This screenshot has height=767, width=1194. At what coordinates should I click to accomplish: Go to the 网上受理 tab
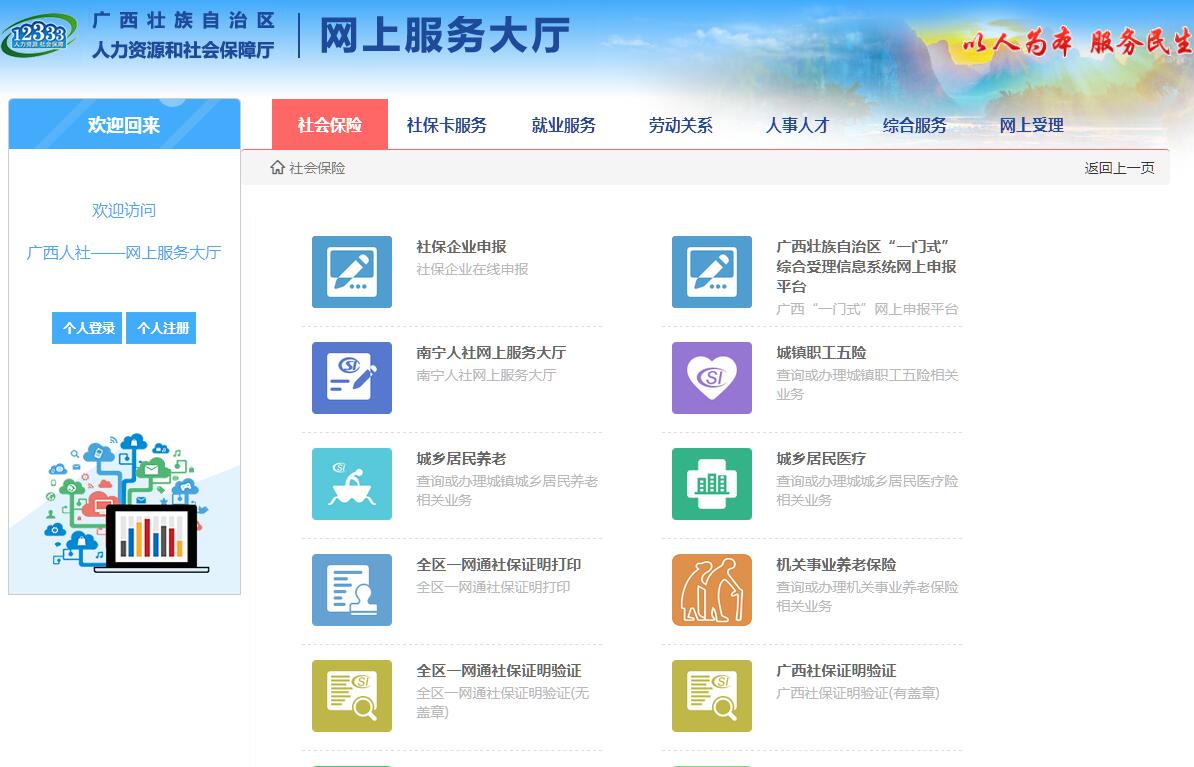[x=1031, y=125]
